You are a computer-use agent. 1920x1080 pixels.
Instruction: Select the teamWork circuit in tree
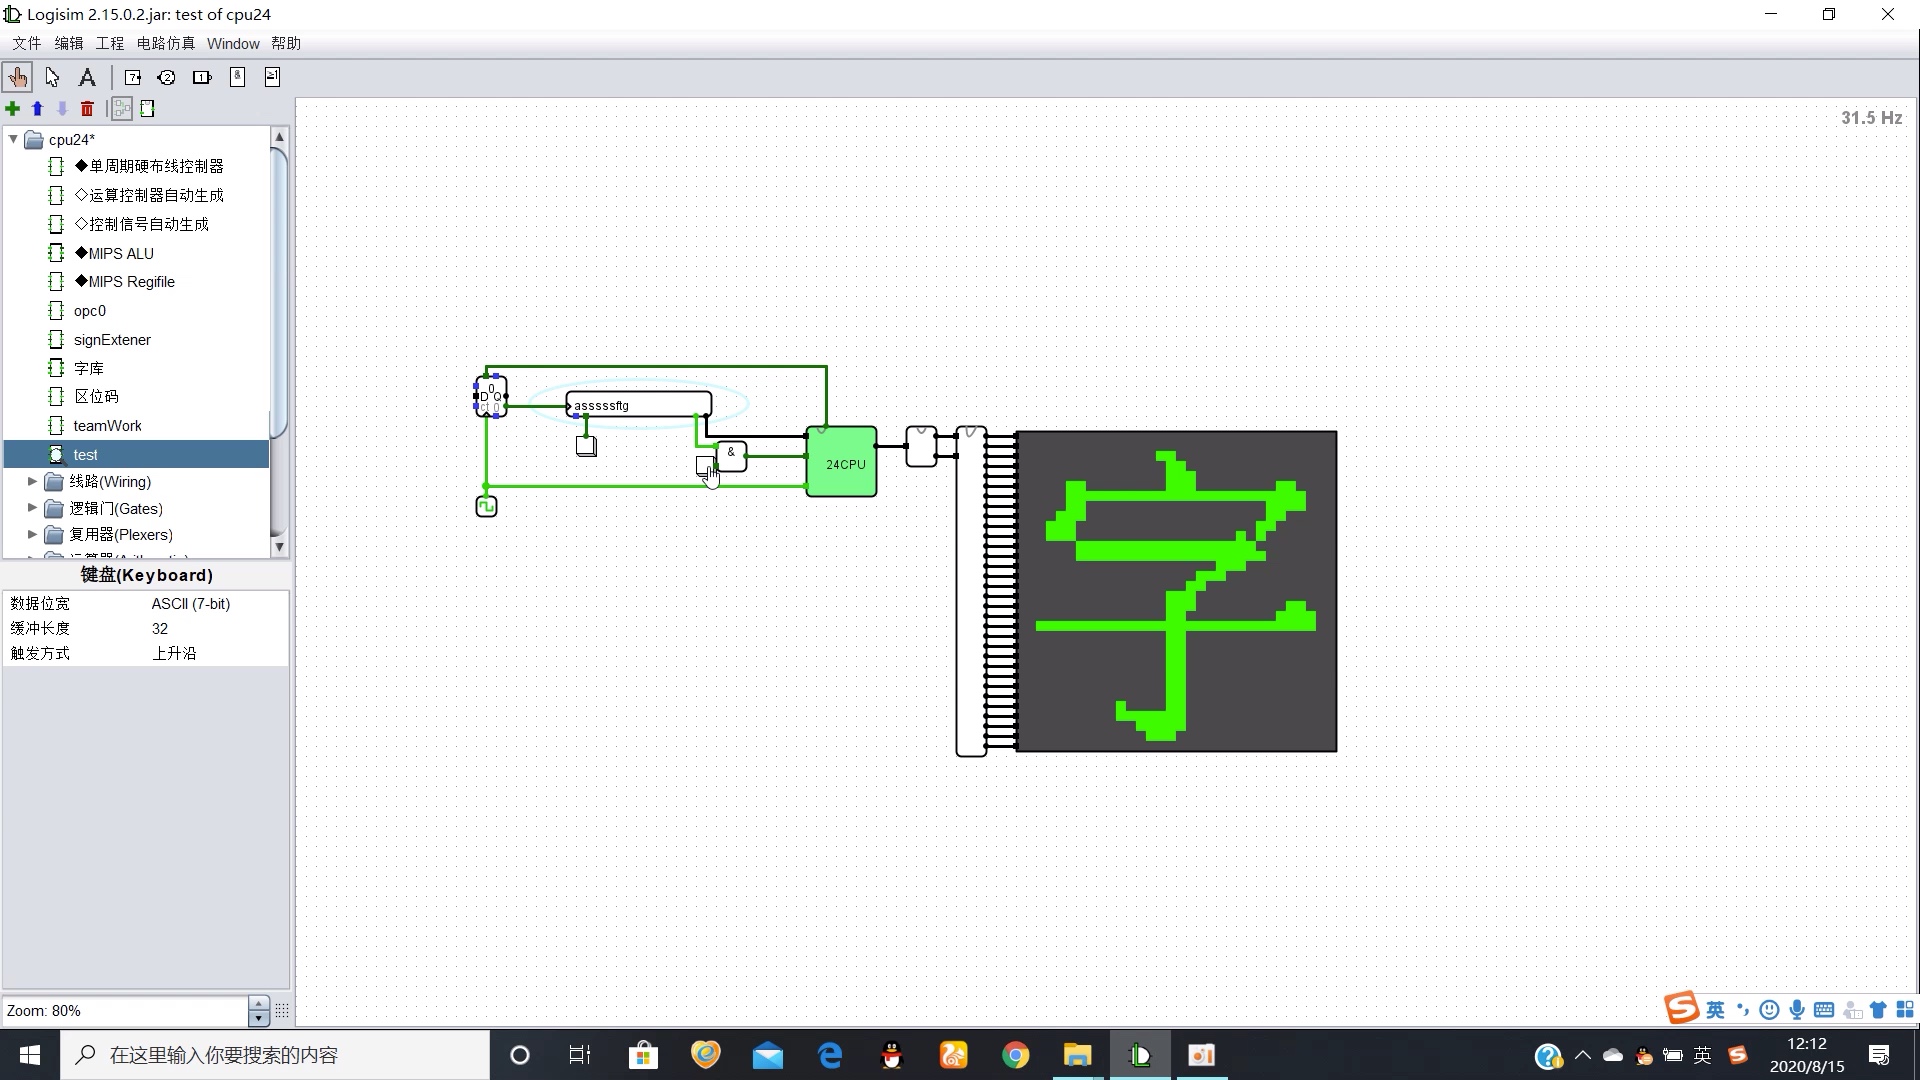coord(107,426)
